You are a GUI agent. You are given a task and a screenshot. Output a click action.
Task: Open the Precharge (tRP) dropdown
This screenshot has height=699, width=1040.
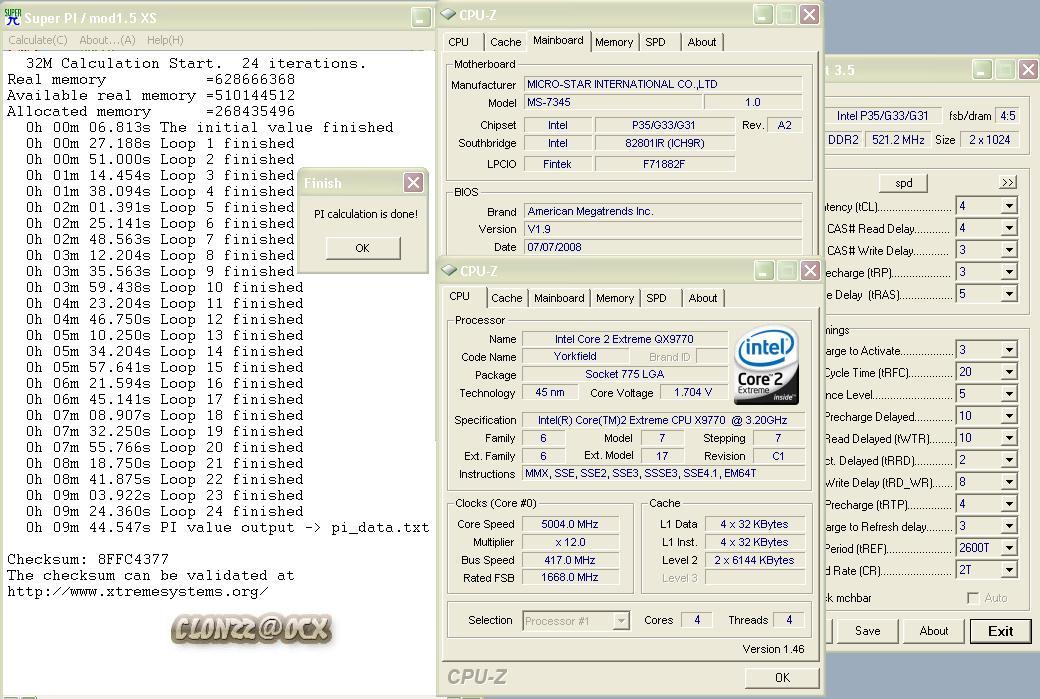[1009, 272]
